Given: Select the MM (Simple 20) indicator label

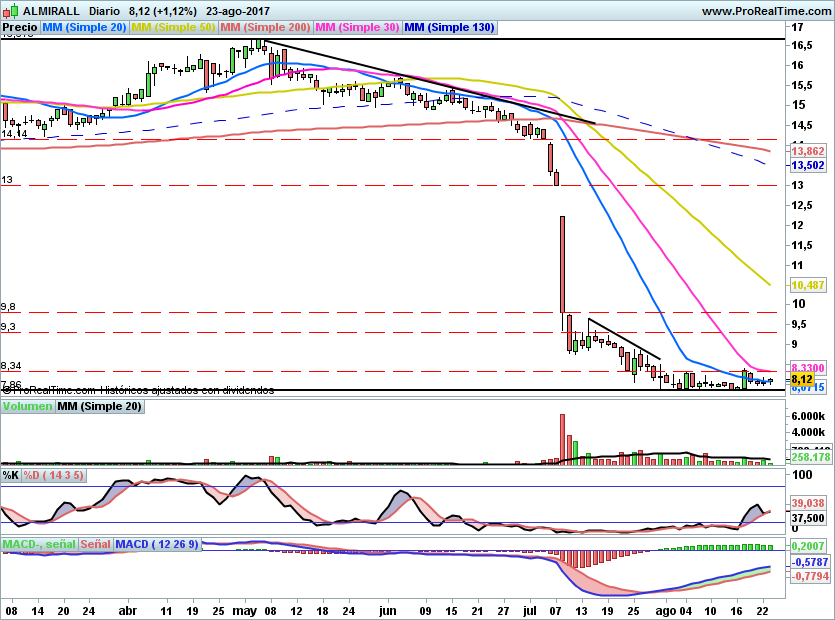Looking at the screenshot, I should coord(84,27).
